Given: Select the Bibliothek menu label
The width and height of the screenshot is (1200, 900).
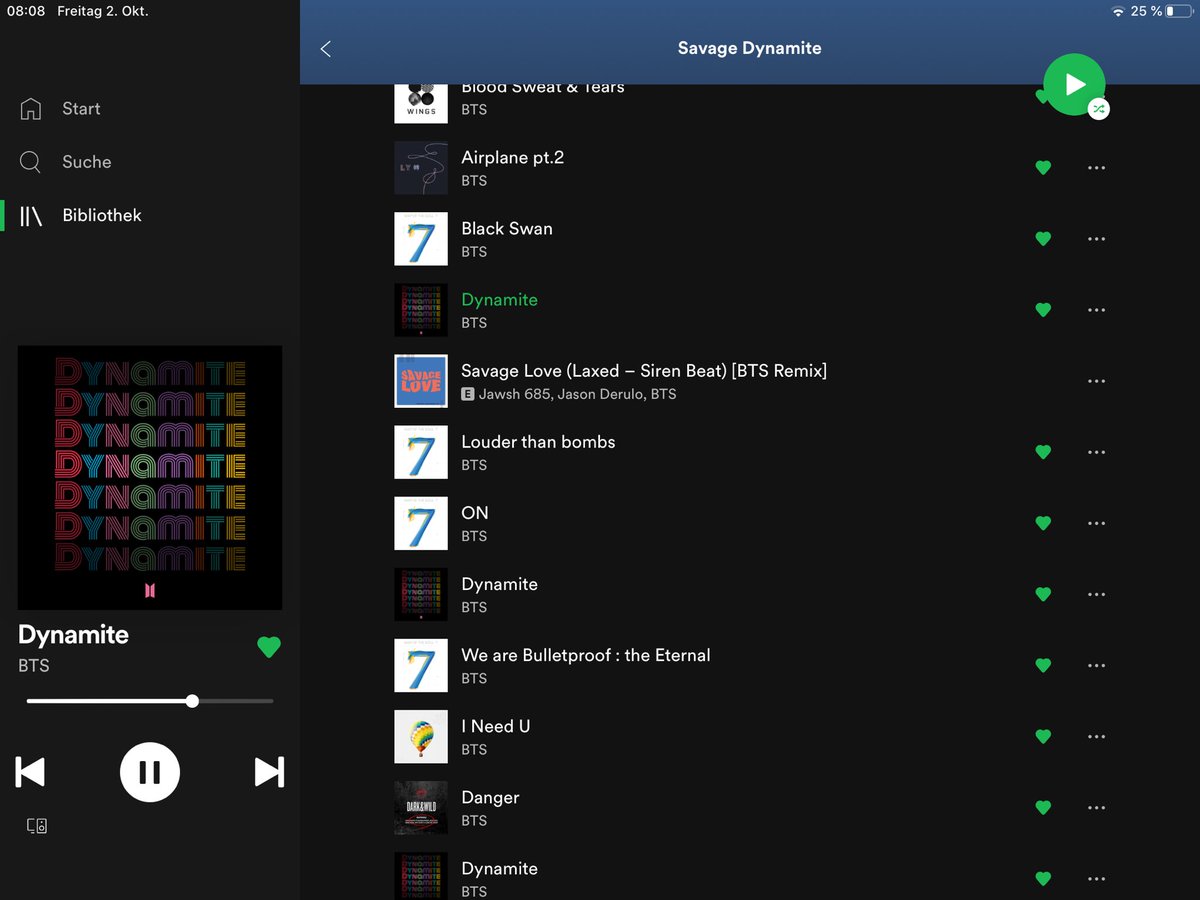Looking at the screenshot, I should pos(102,215).
